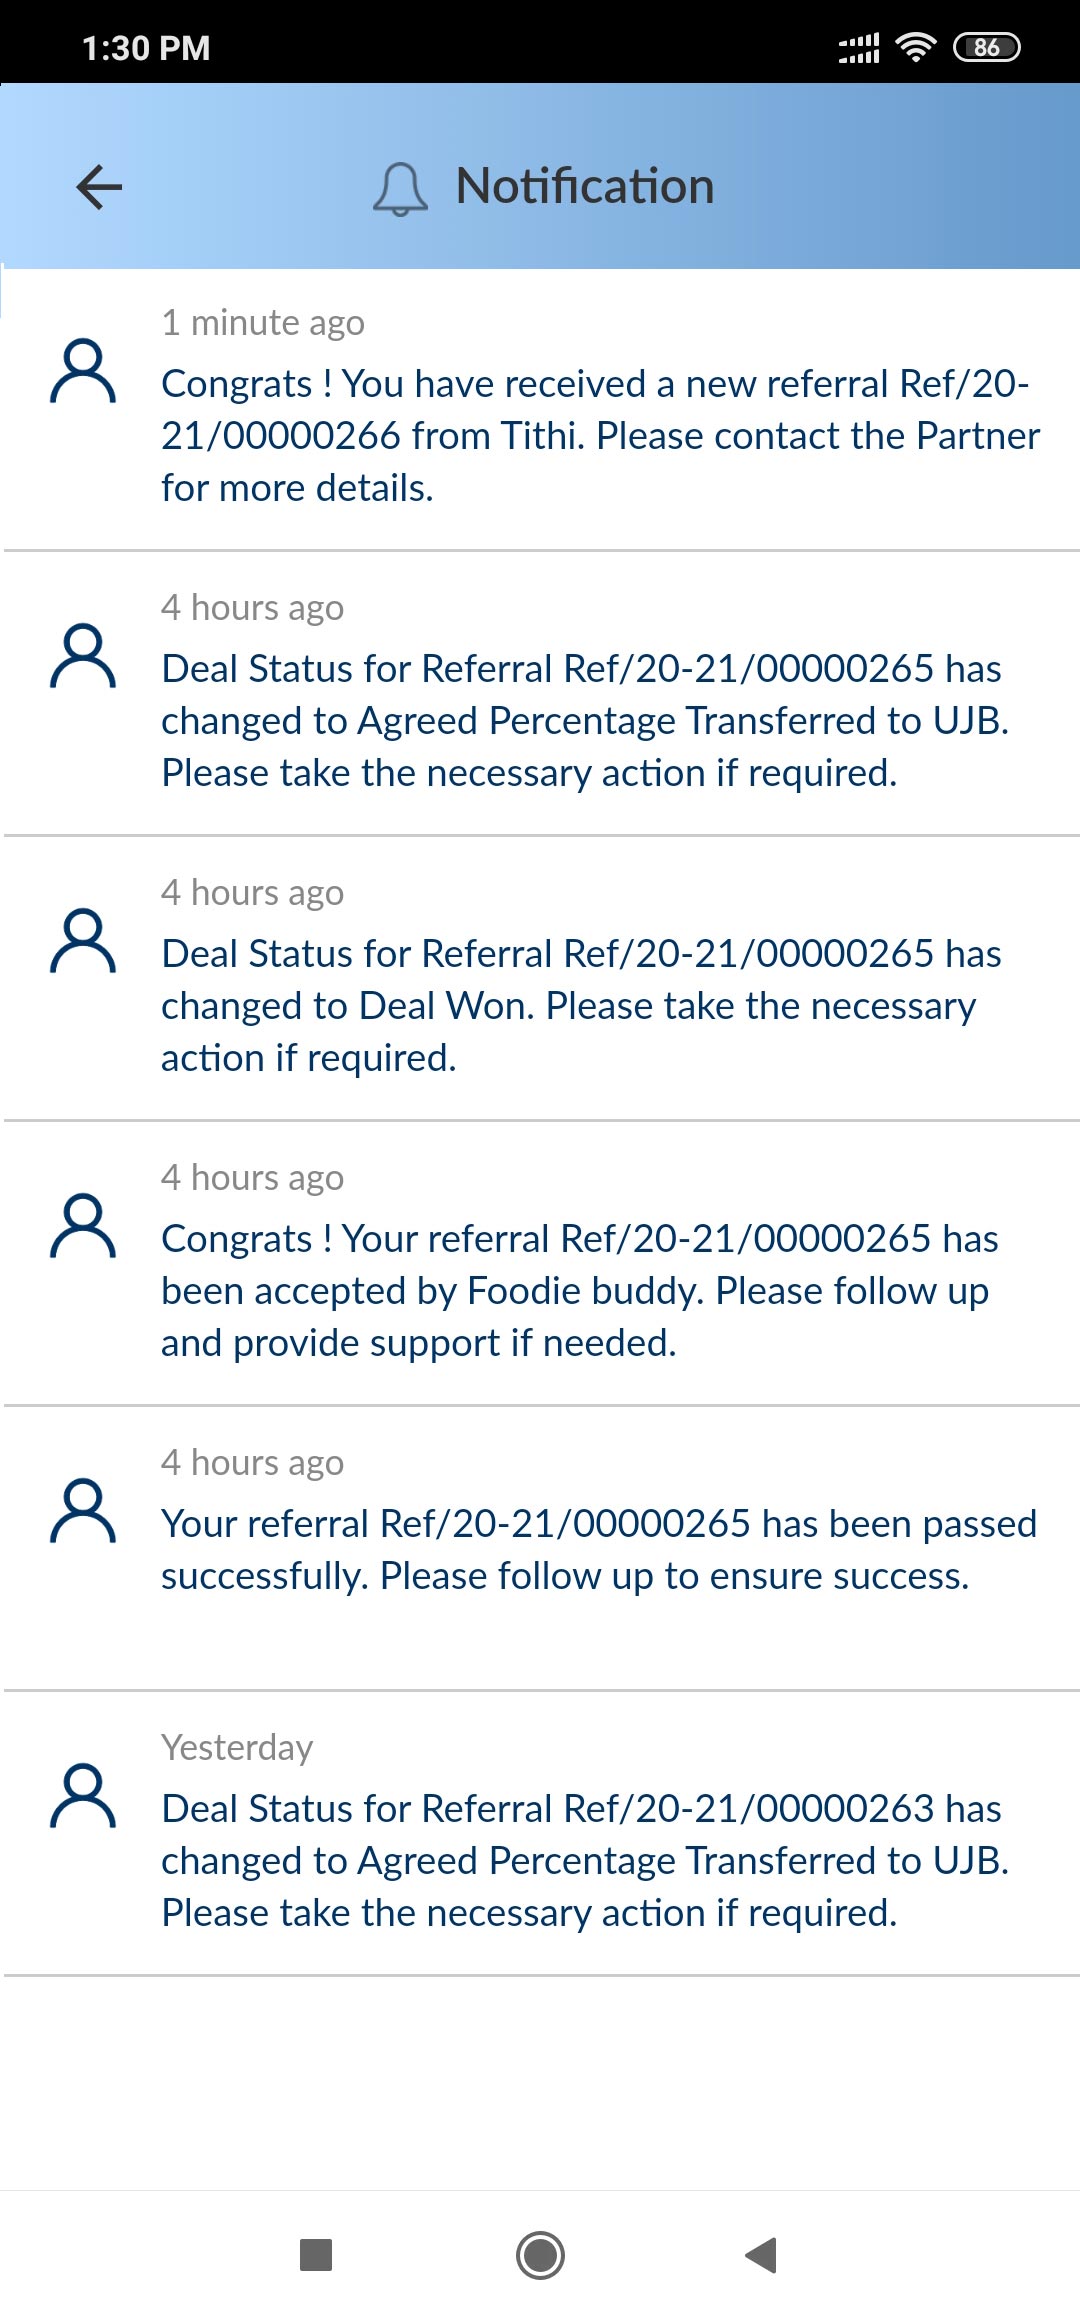Tap the Wi-Fi indicator in status bar
Viewport: 1080px width, 2317px height.
click(x=915, y=47)
